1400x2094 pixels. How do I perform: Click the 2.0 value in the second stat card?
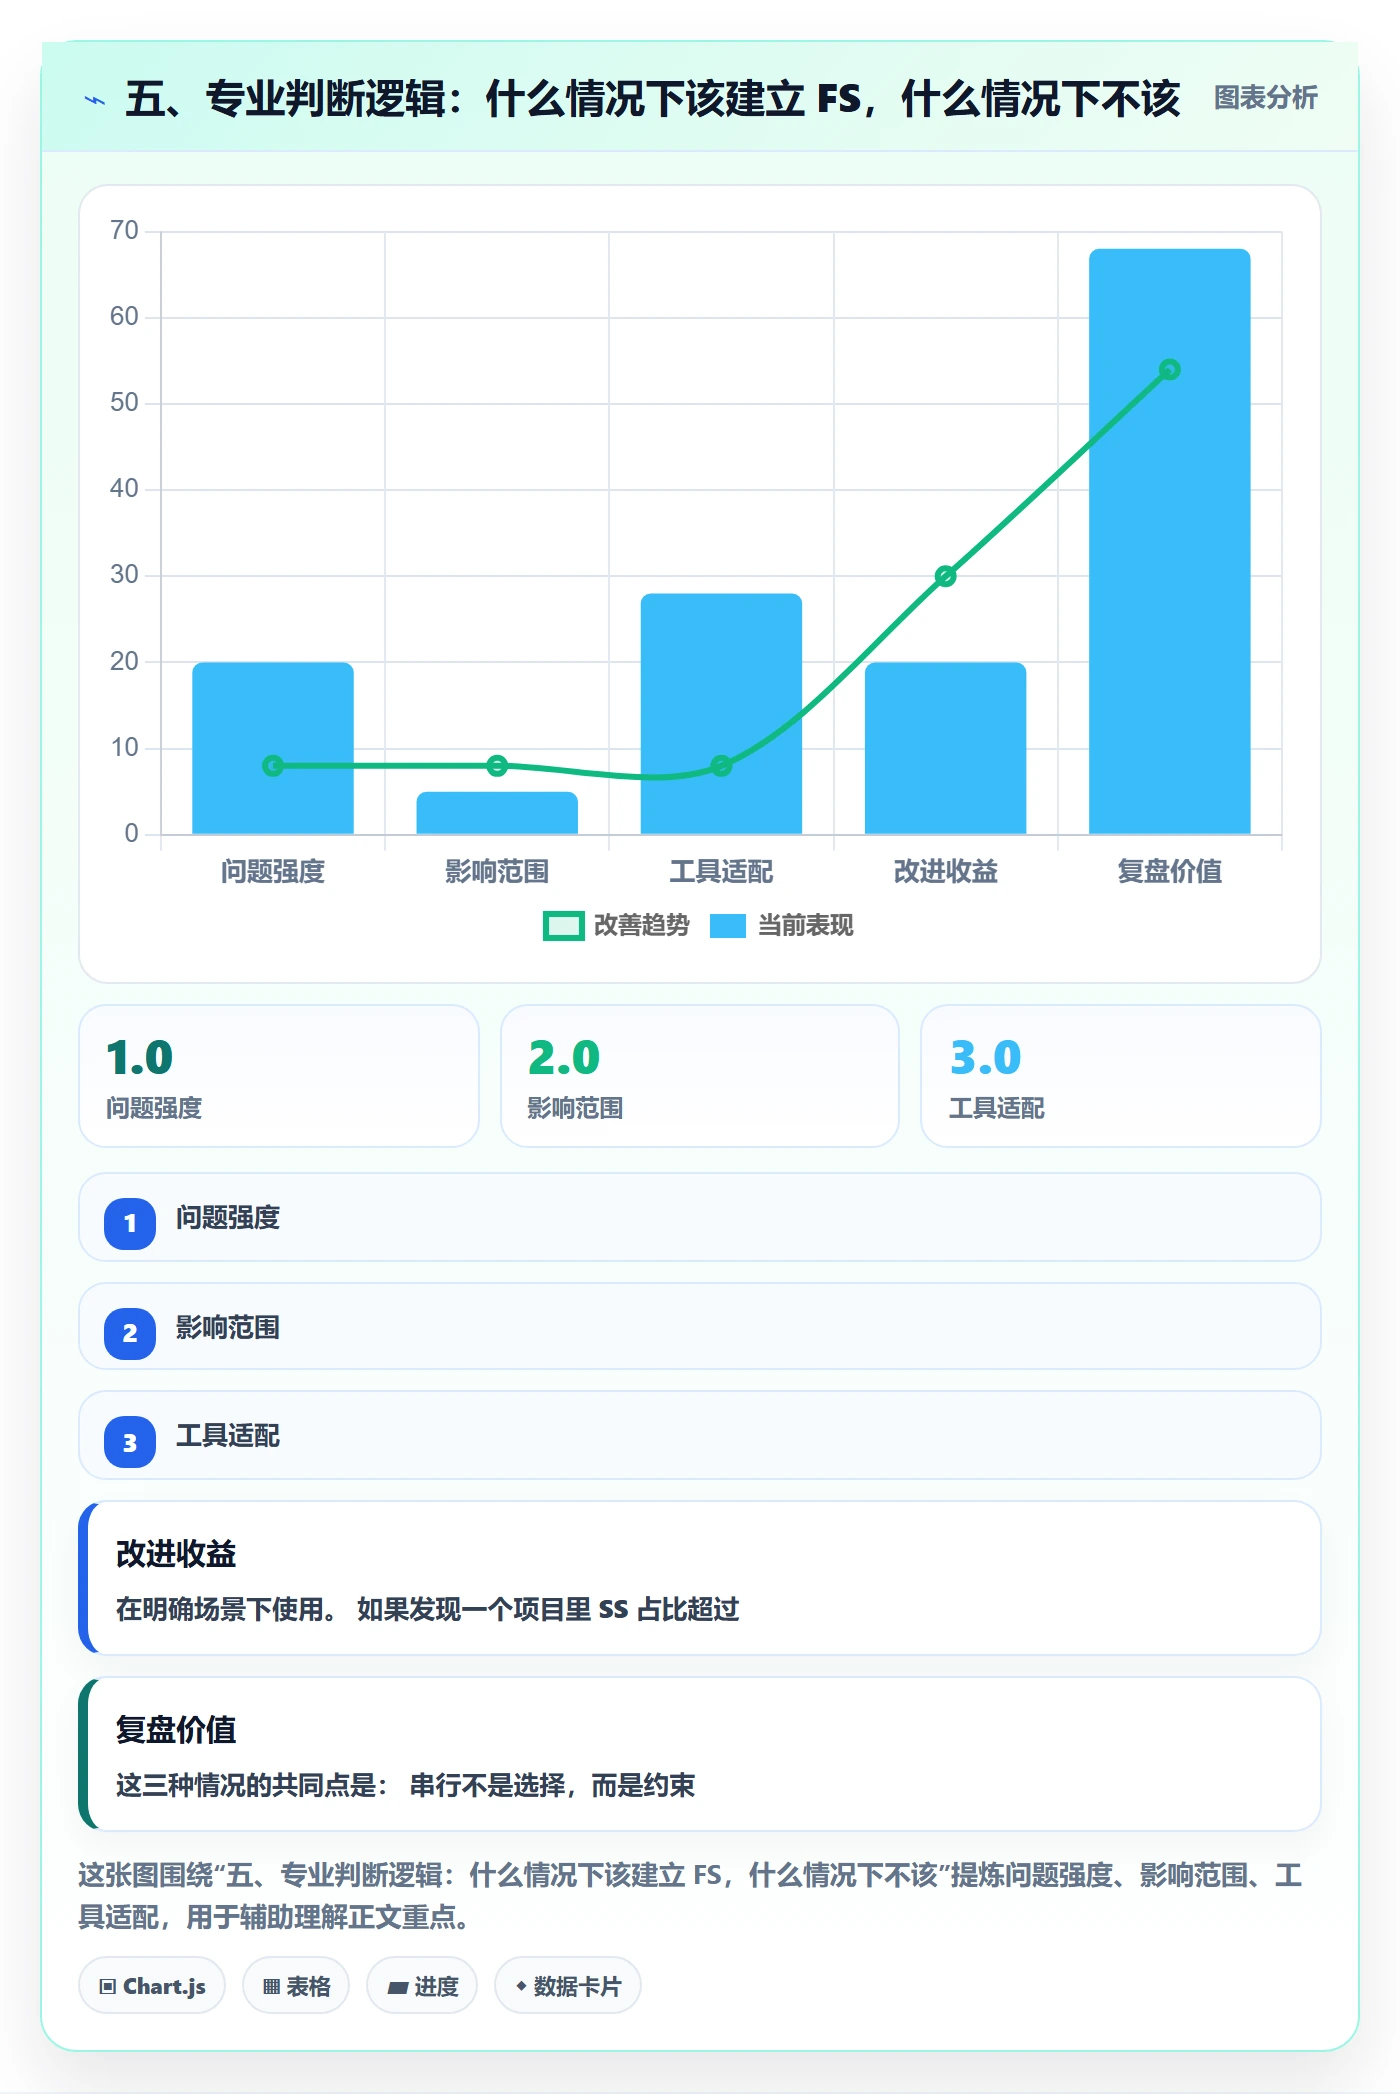coord(564,1057)
